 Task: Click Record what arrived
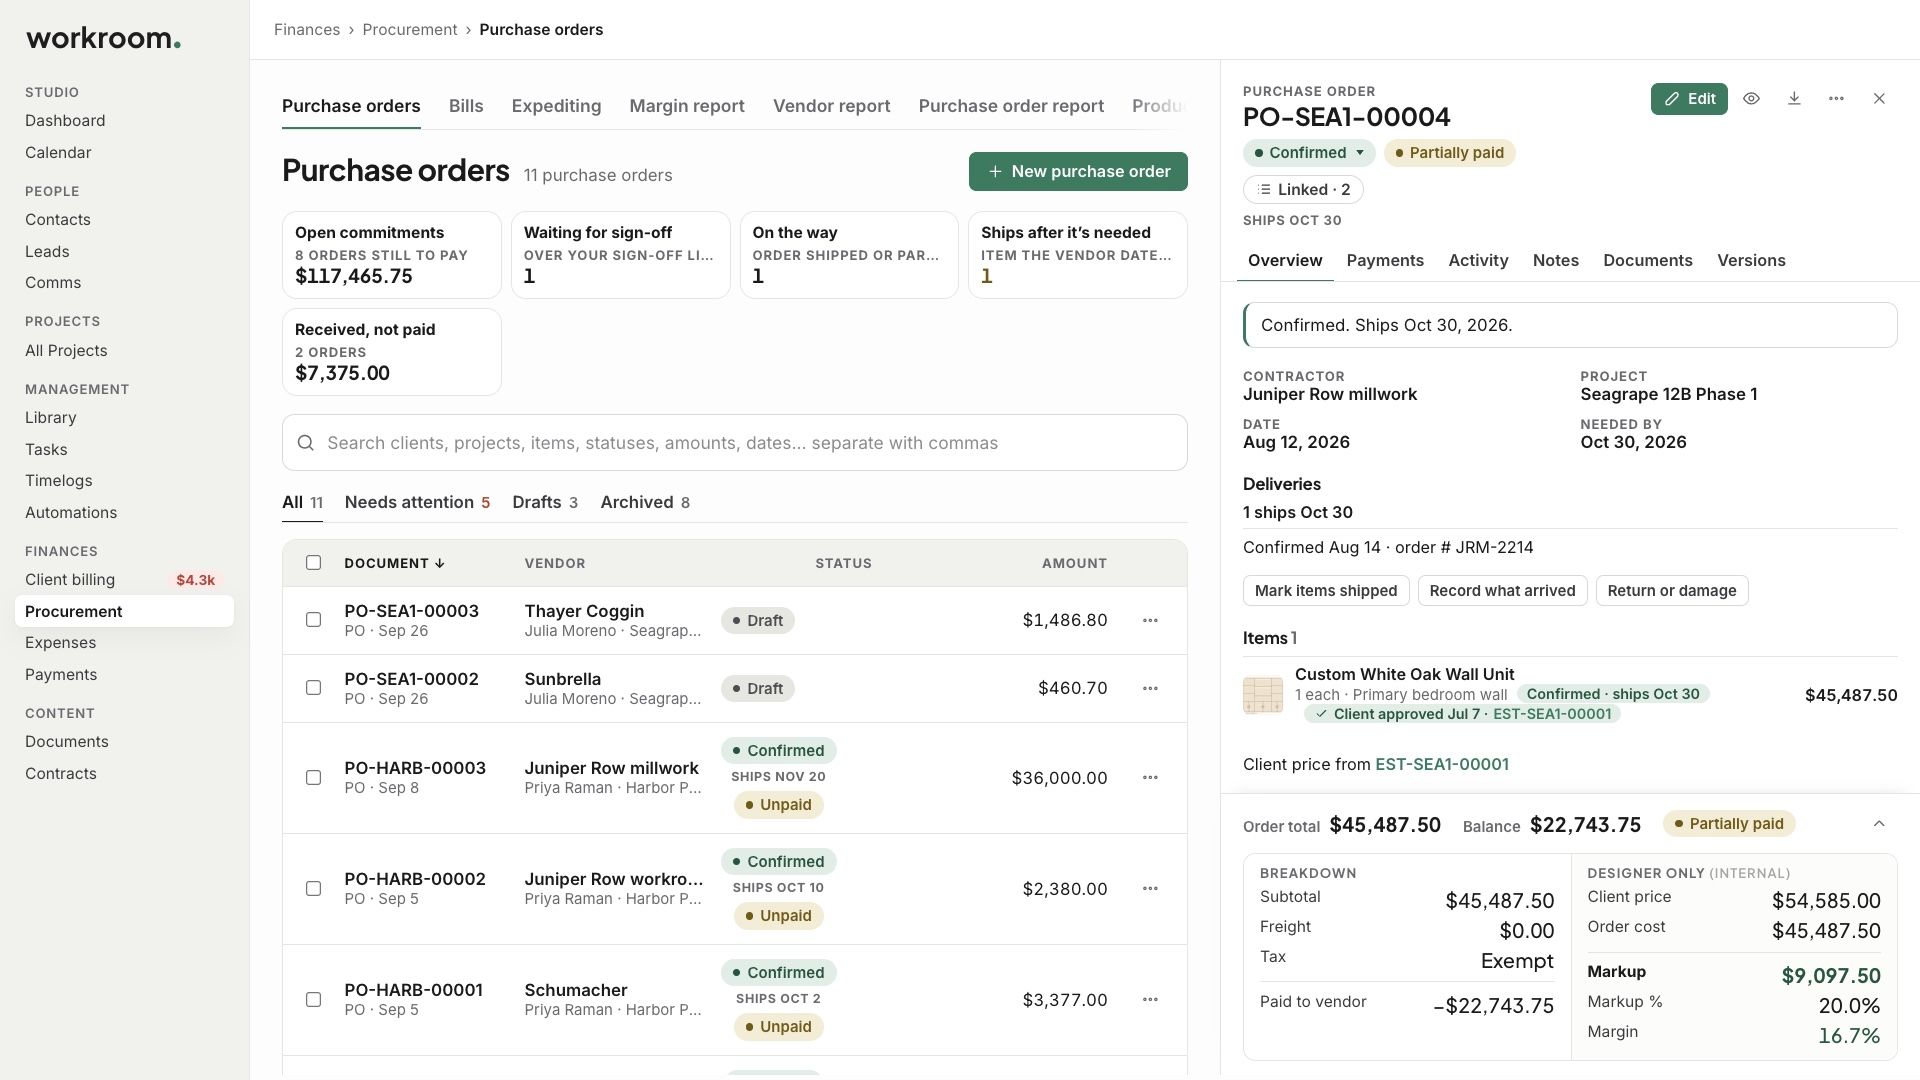[1502, 591]
